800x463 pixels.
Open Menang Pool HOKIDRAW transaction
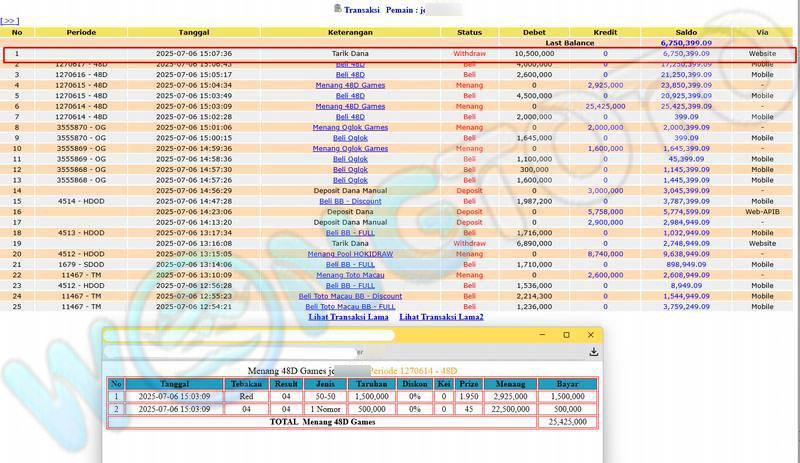[350, 254]
